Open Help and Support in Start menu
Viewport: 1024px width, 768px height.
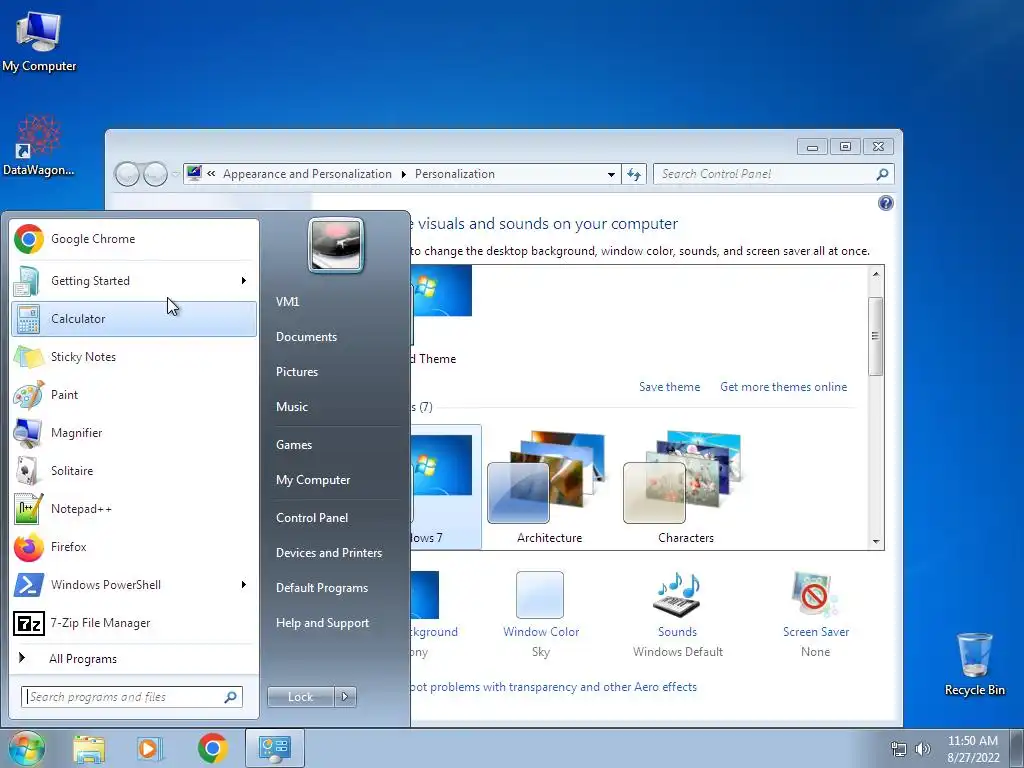tap(323, 623)
